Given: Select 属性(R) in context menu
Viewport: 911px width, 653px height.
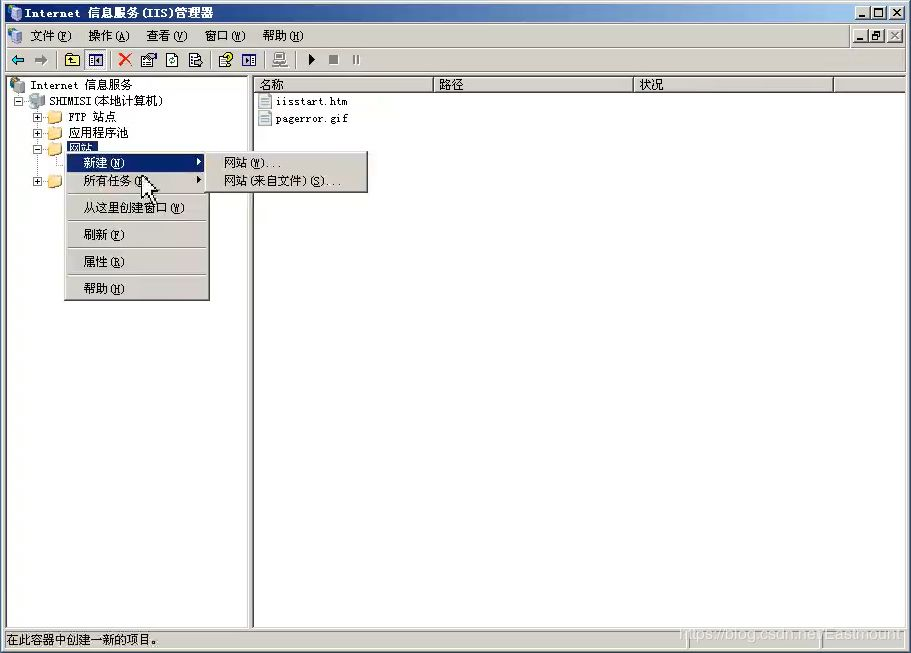Looking at the screenshot, I should tap(136, 262).
